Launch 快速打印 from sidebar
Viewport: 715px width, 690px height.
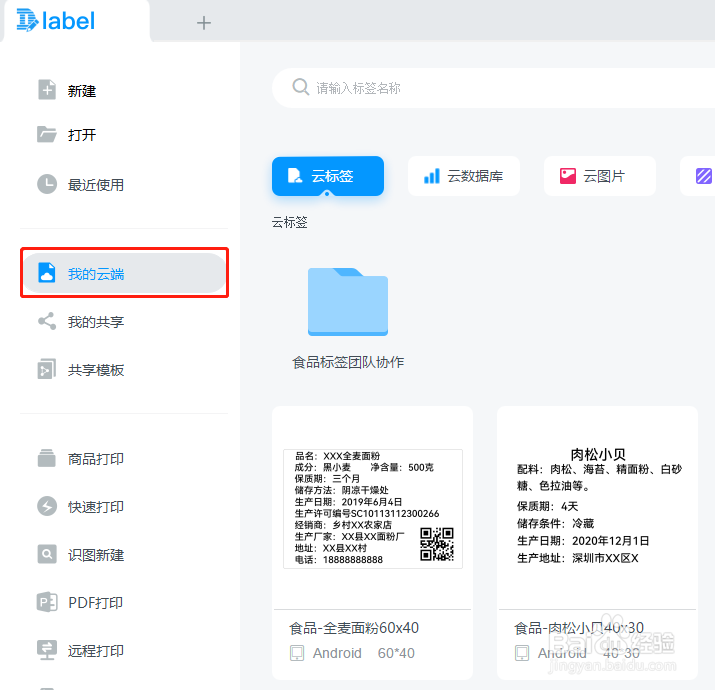point(96,507)
